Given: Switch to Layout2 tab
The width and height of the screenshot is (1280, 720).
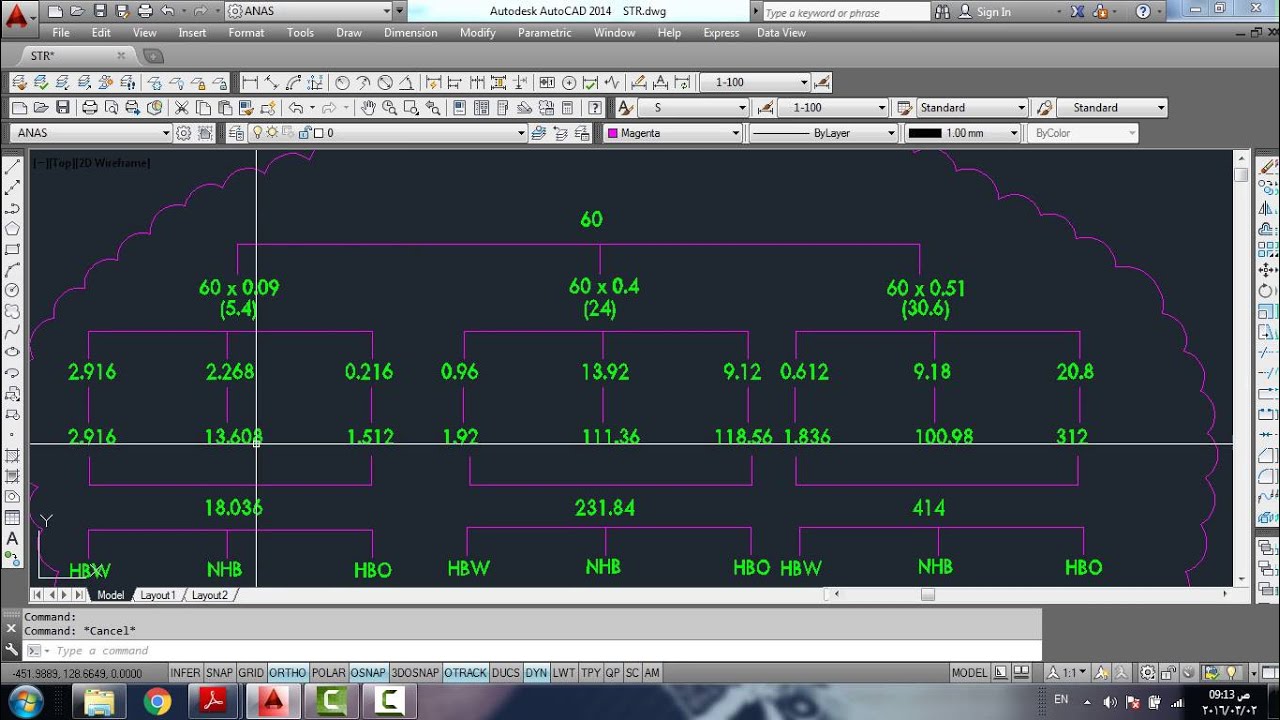Looking at the screenshot, I should pos(210,595).
